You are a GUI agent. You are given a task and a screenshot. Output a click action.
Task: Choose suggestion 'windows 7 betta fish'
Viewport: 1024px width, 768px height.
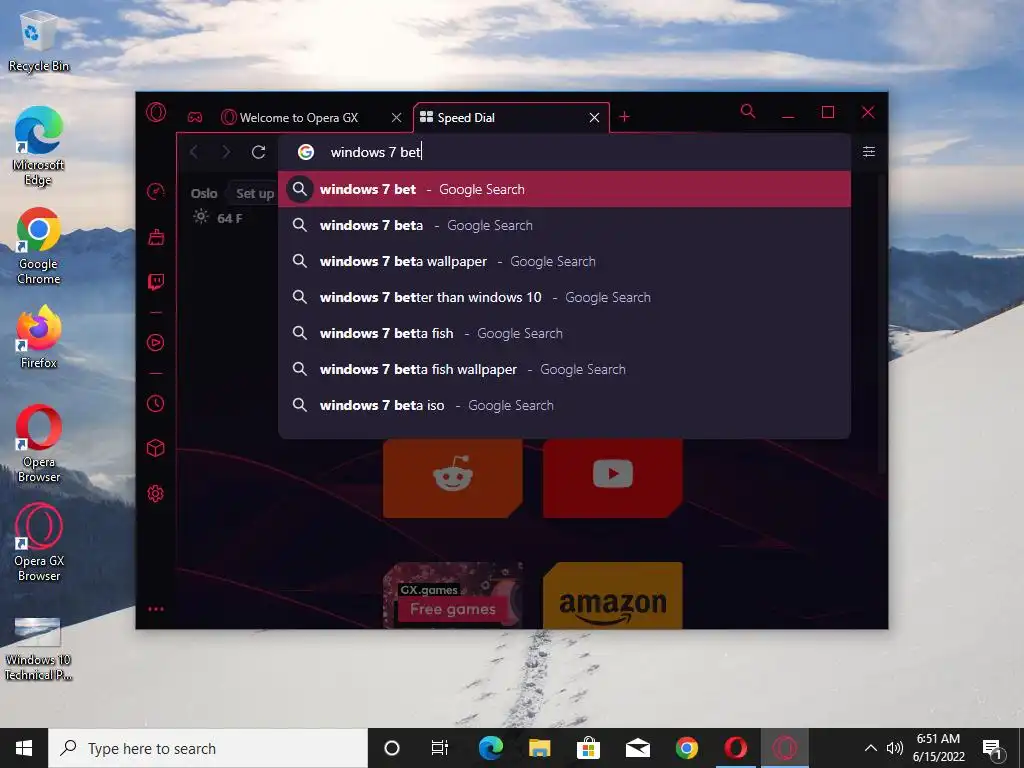point(564,333)
